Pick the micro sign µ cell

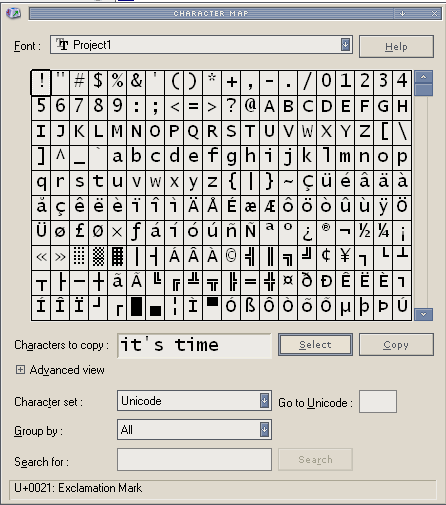click(x=345, y=307)
